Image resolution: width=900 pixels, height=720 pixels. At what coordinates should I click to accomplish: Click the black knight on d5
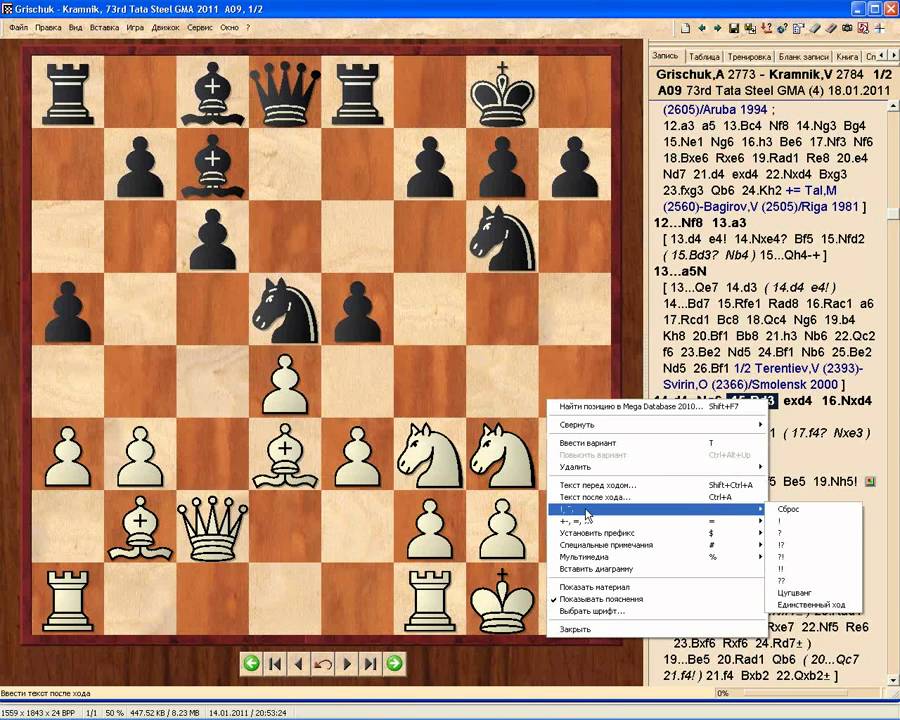[x=285, y=310]
